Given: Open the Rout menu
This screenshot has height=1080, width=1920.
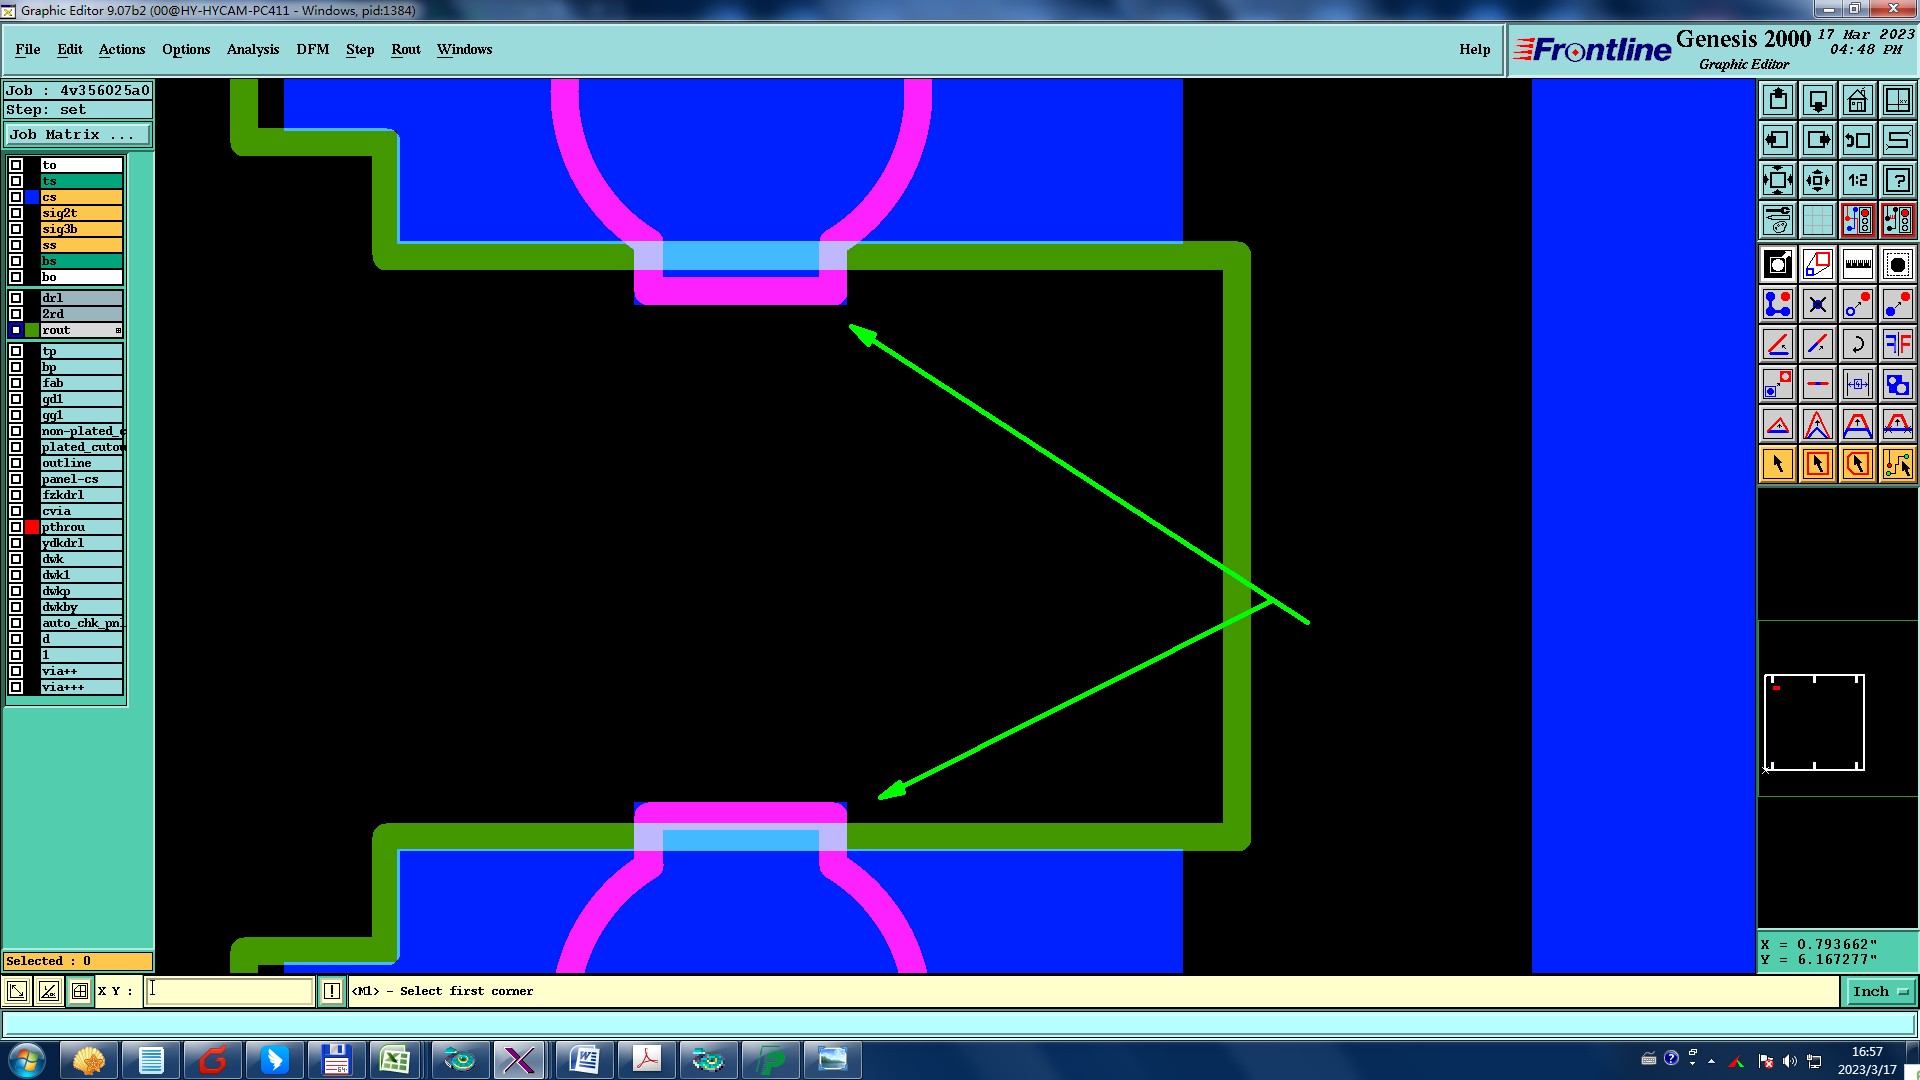Looking at the screenshot, I should coord(405,49).
